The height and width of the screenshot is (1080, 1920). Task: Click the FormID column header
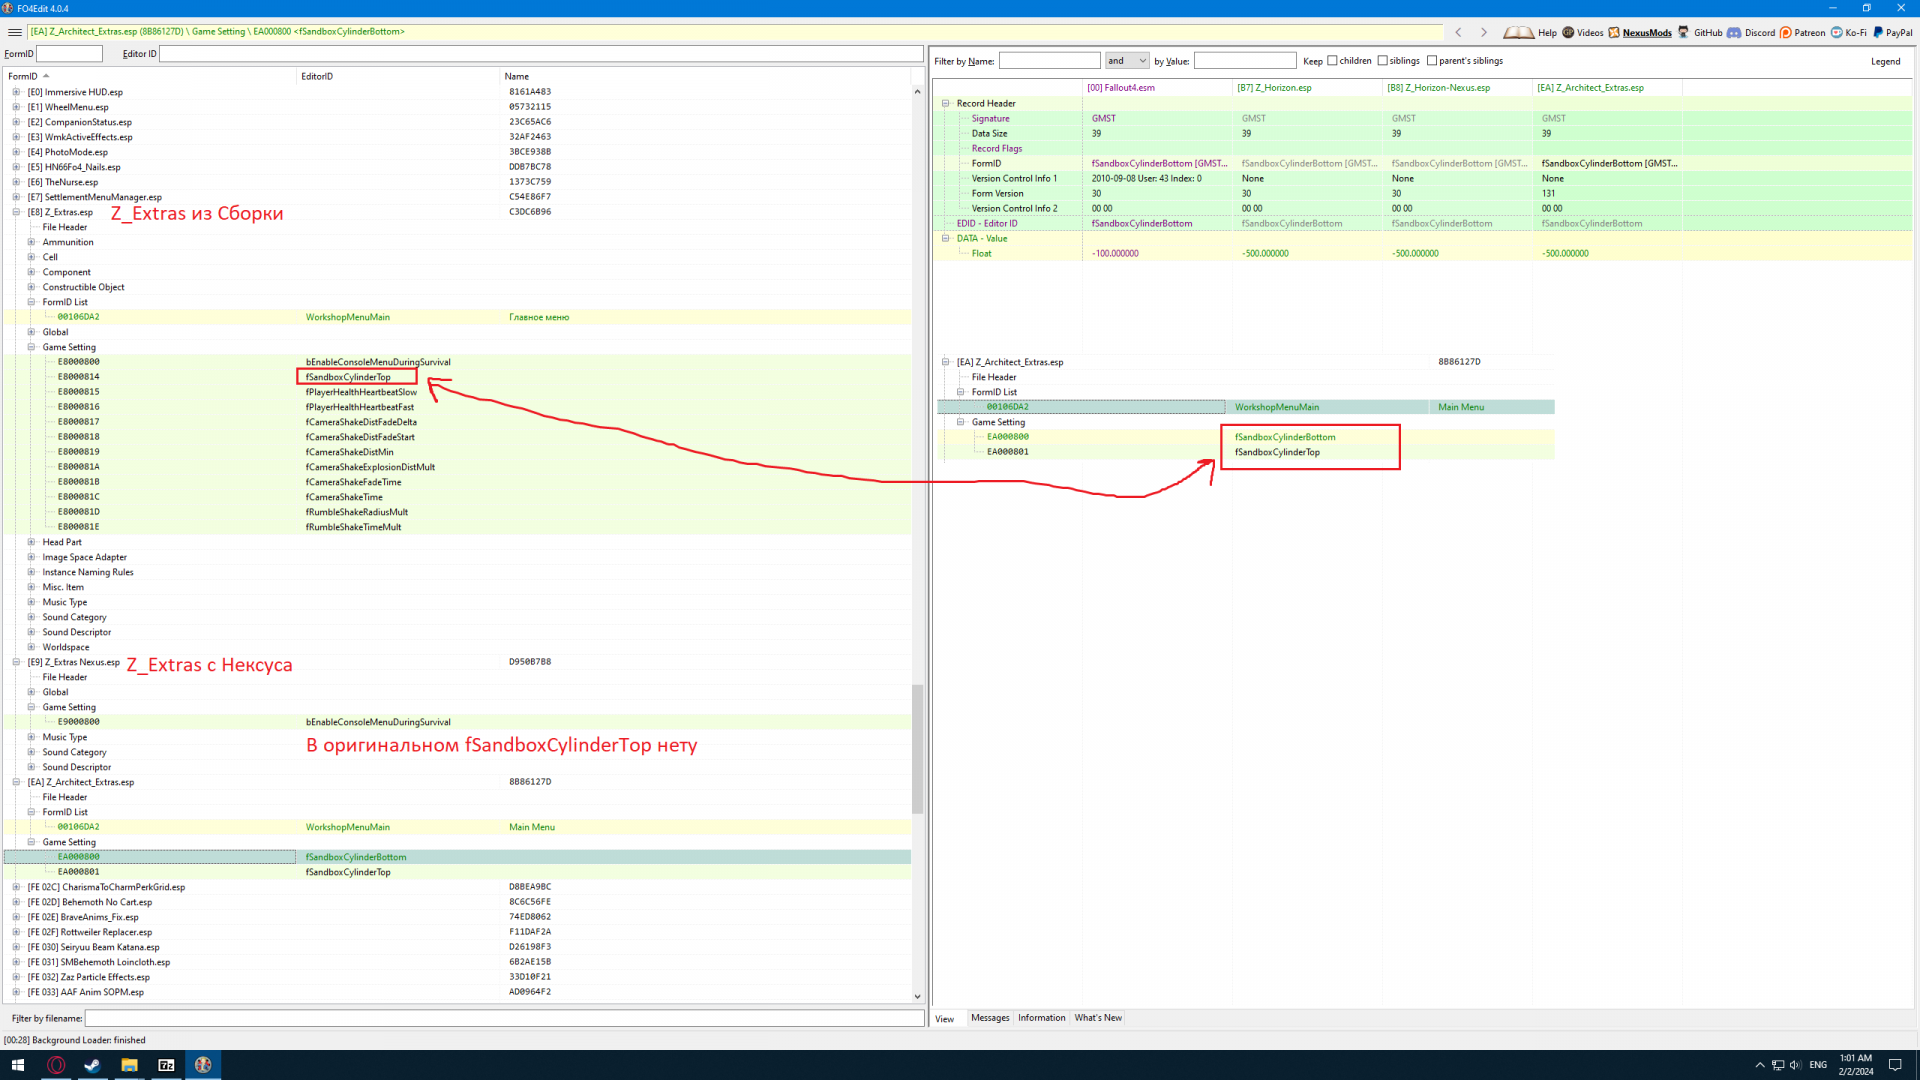point(23,76)
